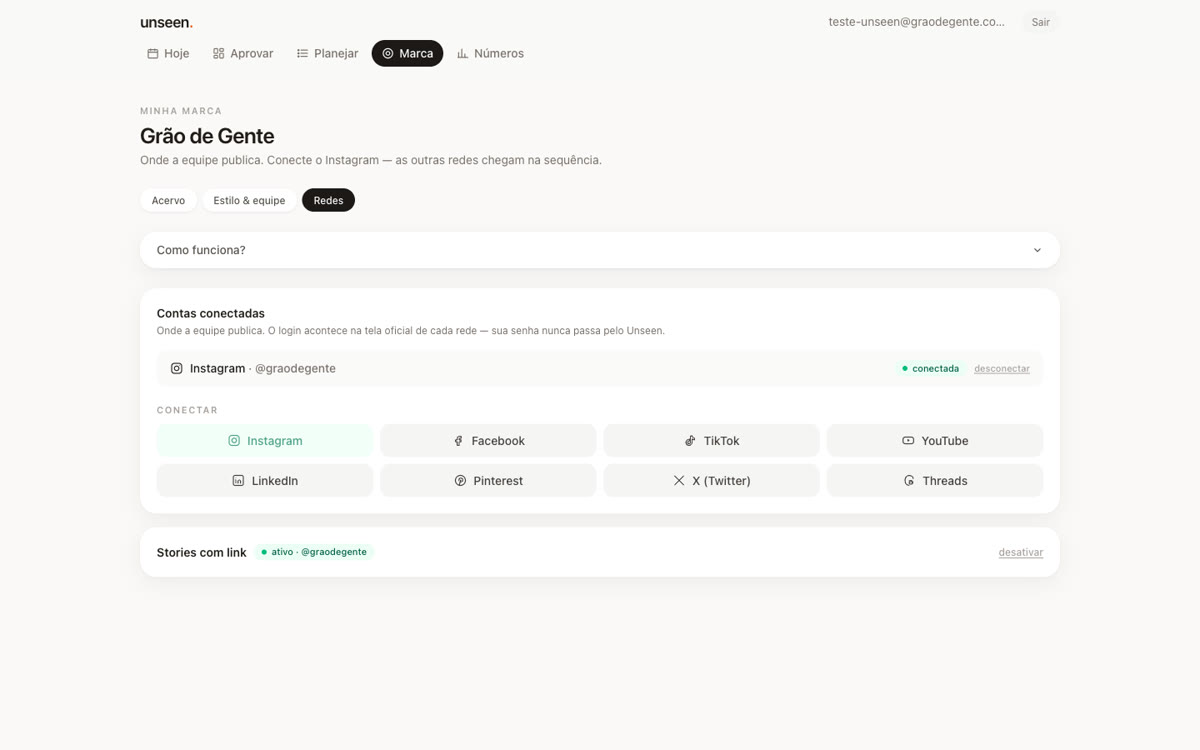Click desconectar for Instagram account
Screen dimensions: 1200x750
[1002, 369]
